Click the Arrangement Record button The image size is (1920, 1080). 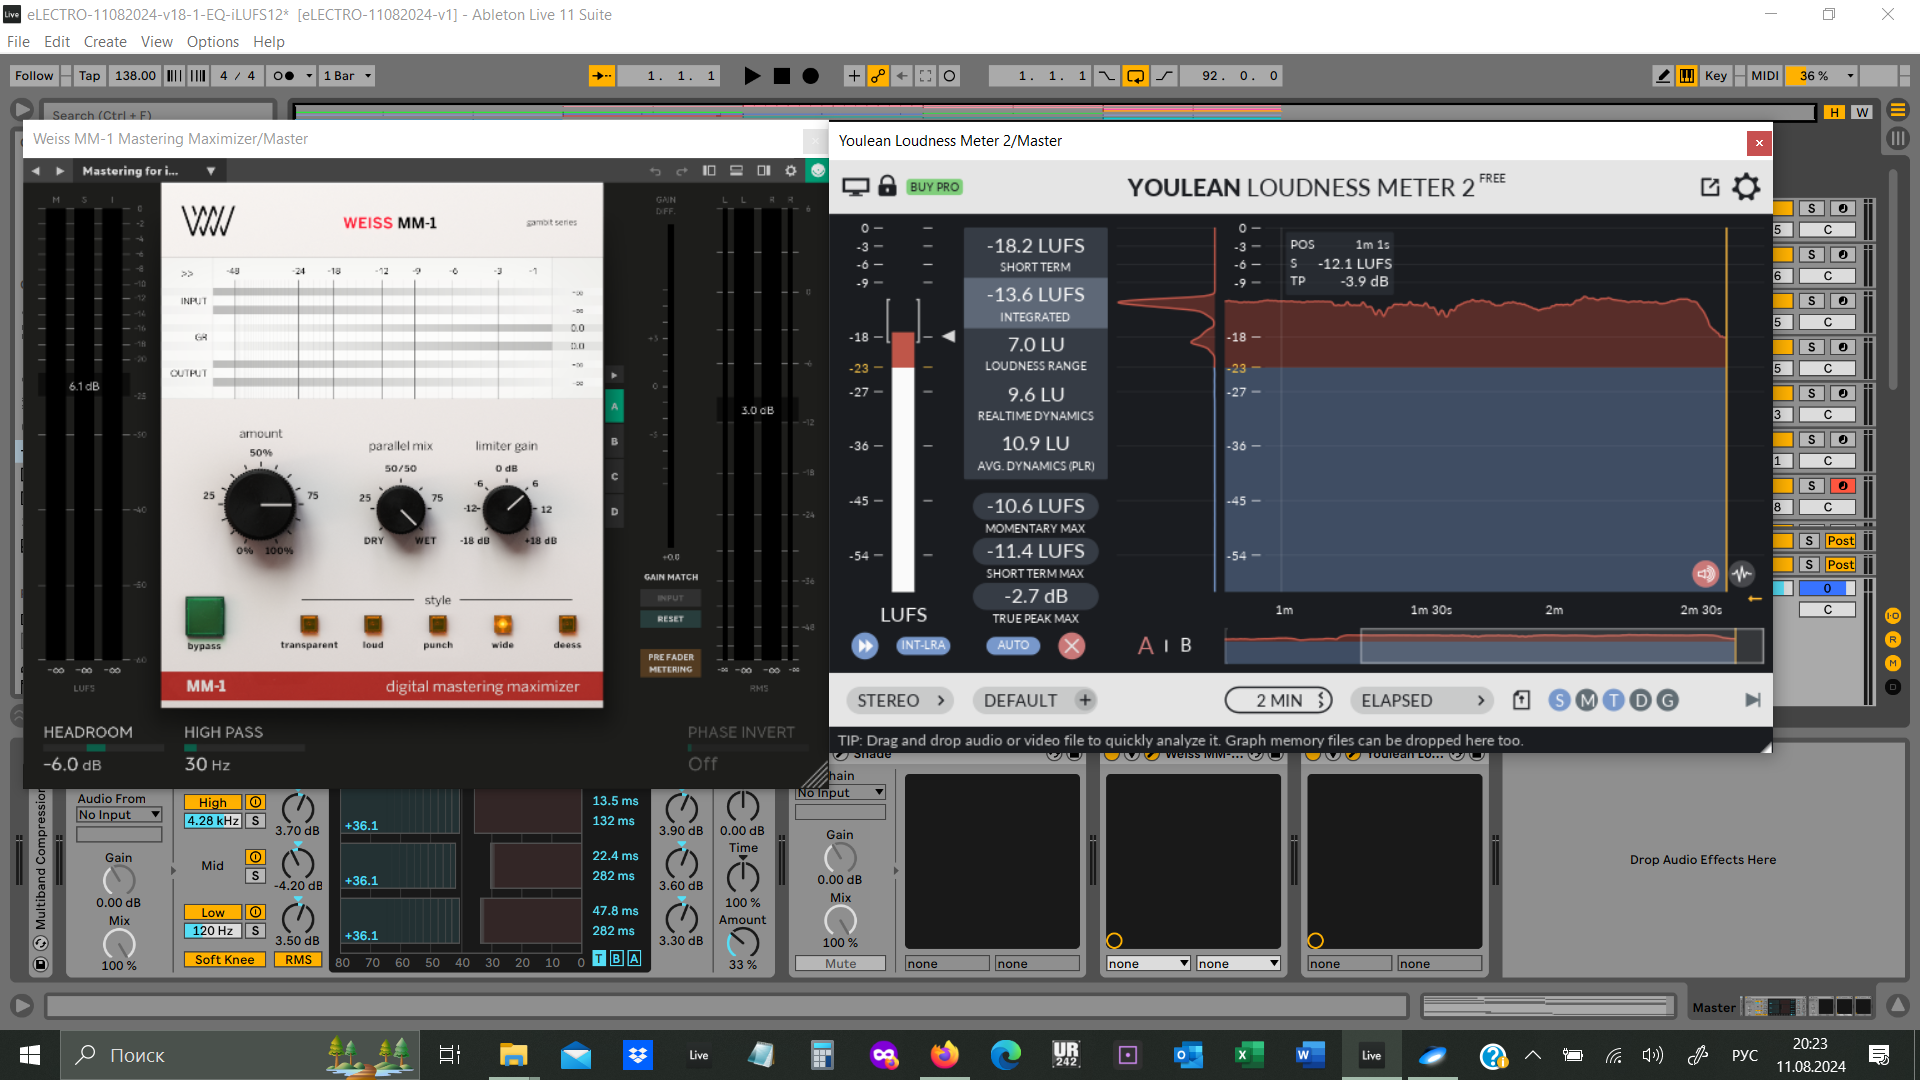coord(811,76)
